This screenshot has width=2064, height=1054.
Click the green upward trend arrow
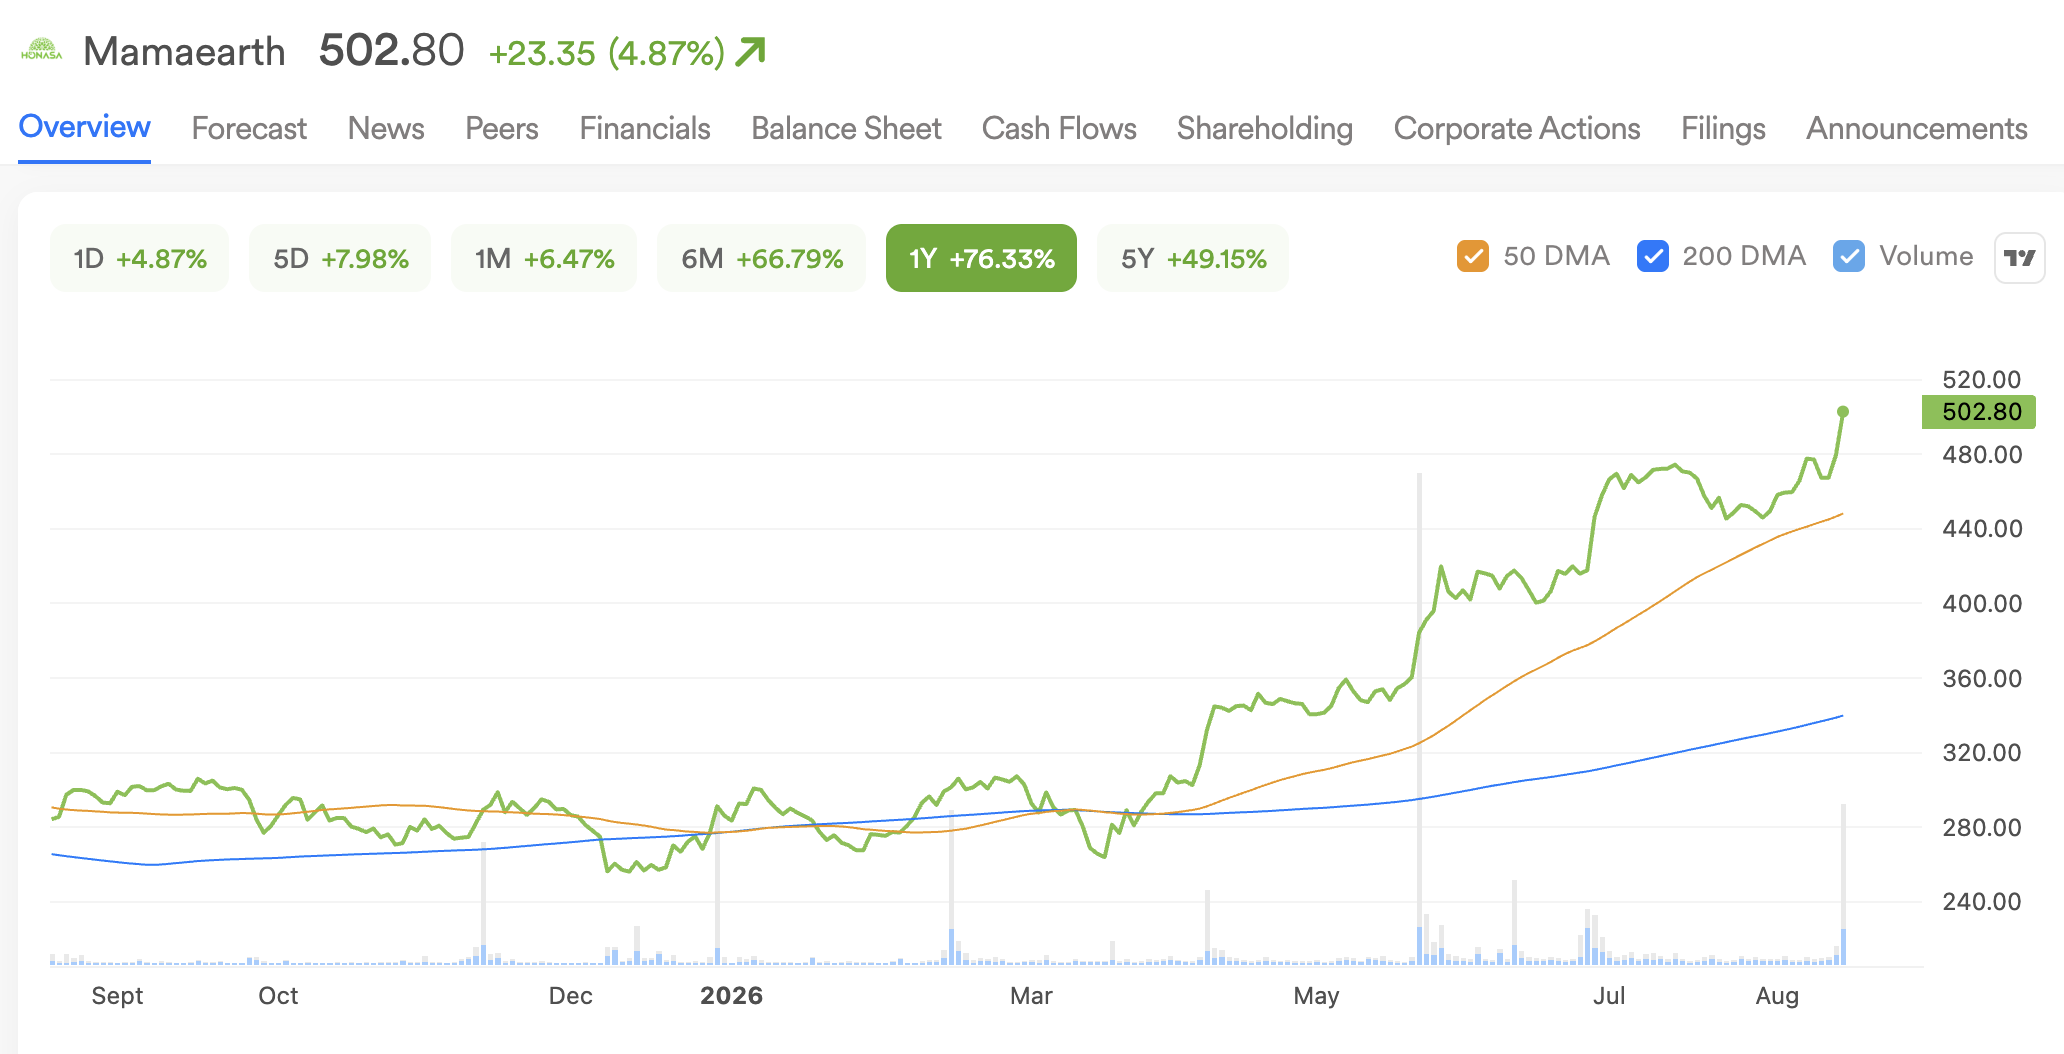click(750, 51)
